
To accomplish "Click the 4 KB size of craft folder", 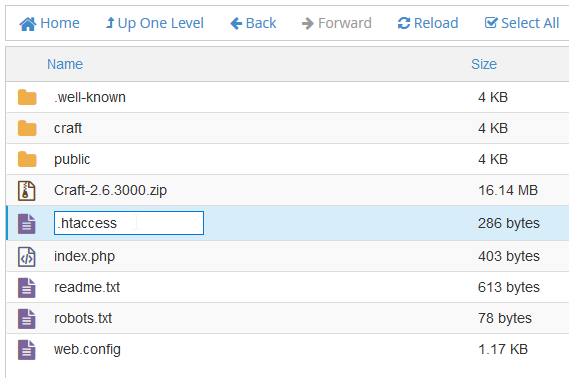I will coord(493,128).
